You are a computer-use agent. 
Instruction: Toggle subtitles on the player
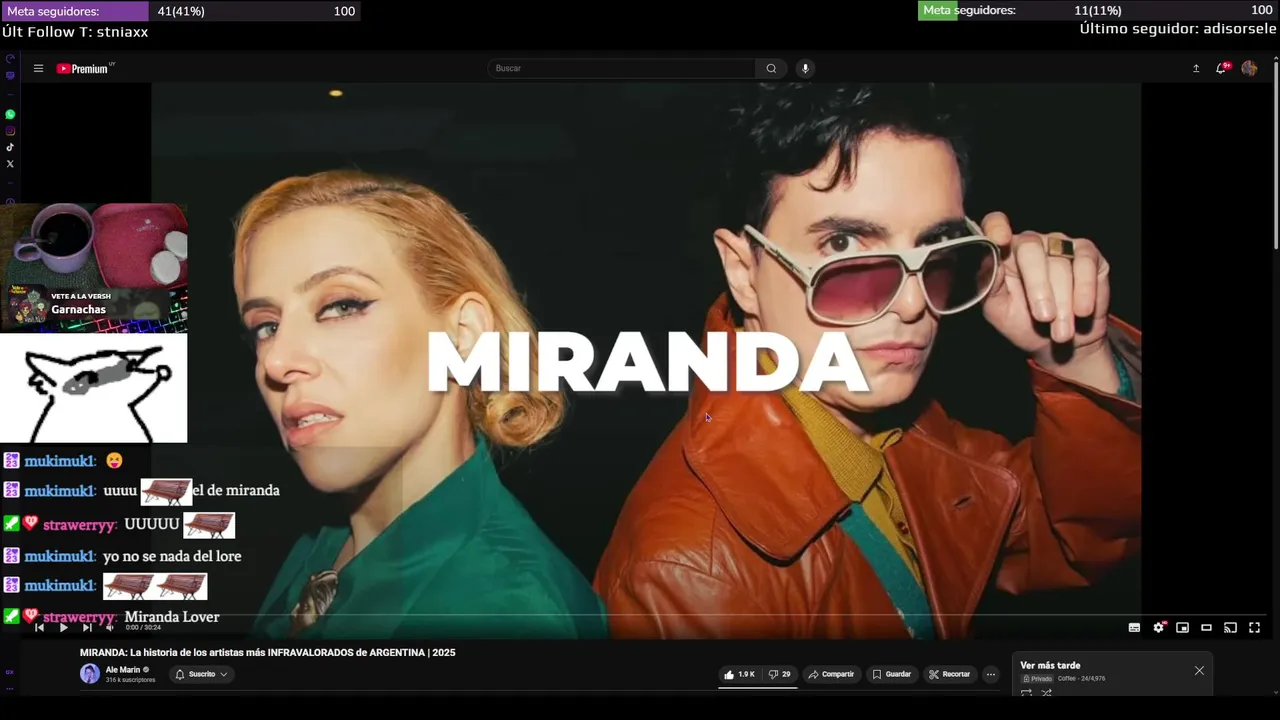click(1134, 628)
